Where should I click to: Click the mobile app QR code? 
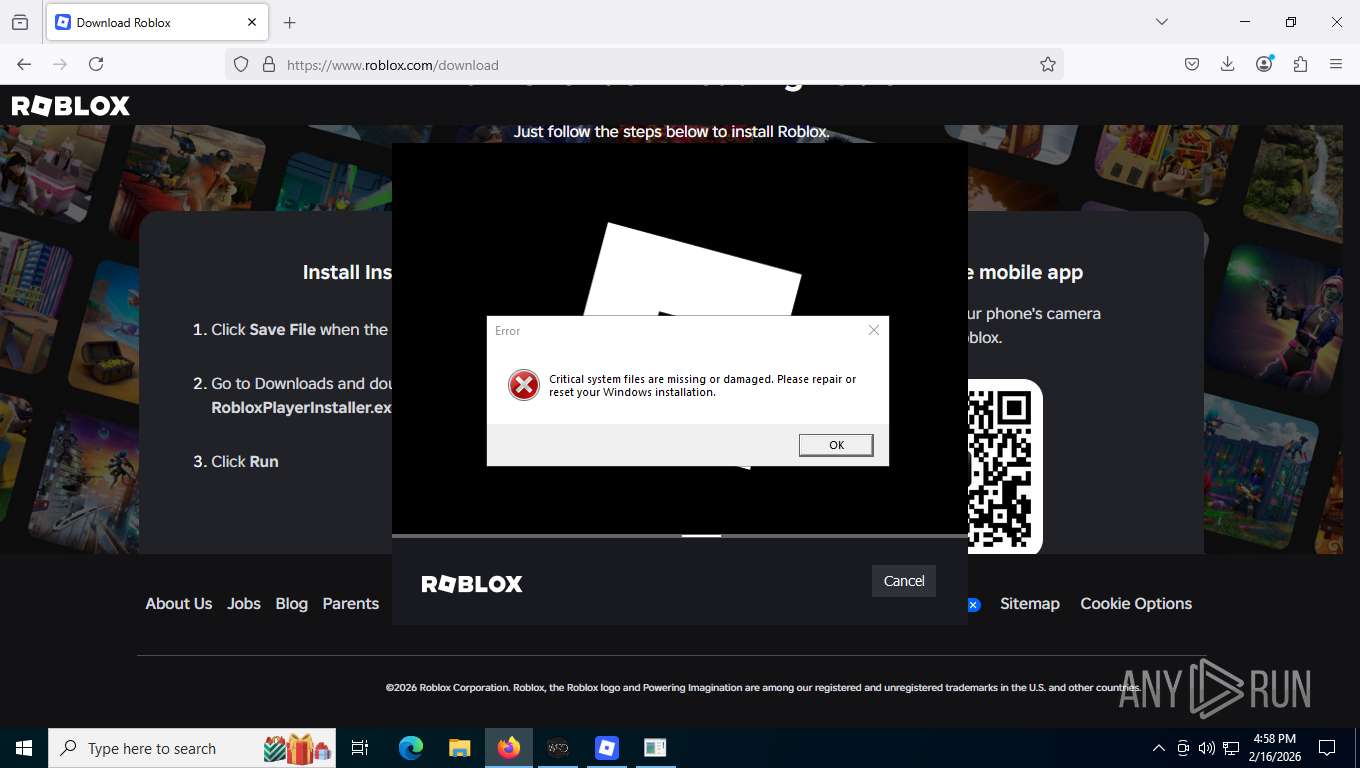tap(1004, 467)
